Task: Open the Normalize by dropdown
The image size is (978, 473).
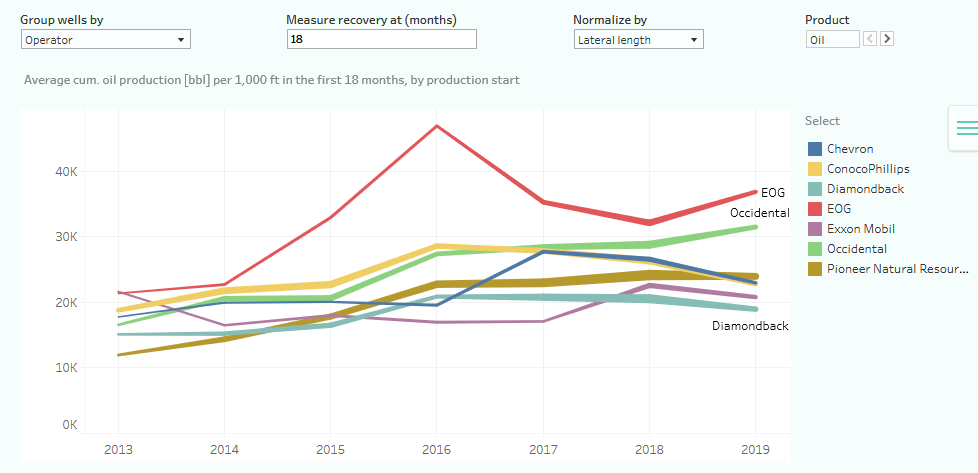Action: pos(638,39)
